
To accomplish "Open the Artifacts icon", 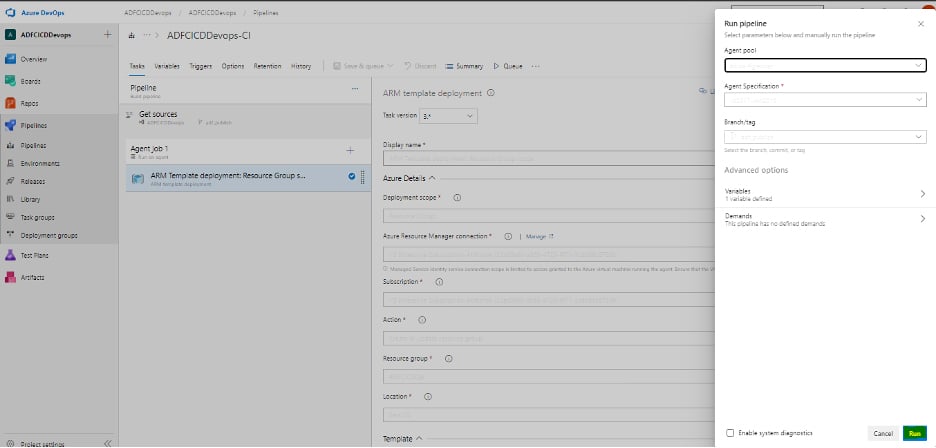I will [10, 277].
